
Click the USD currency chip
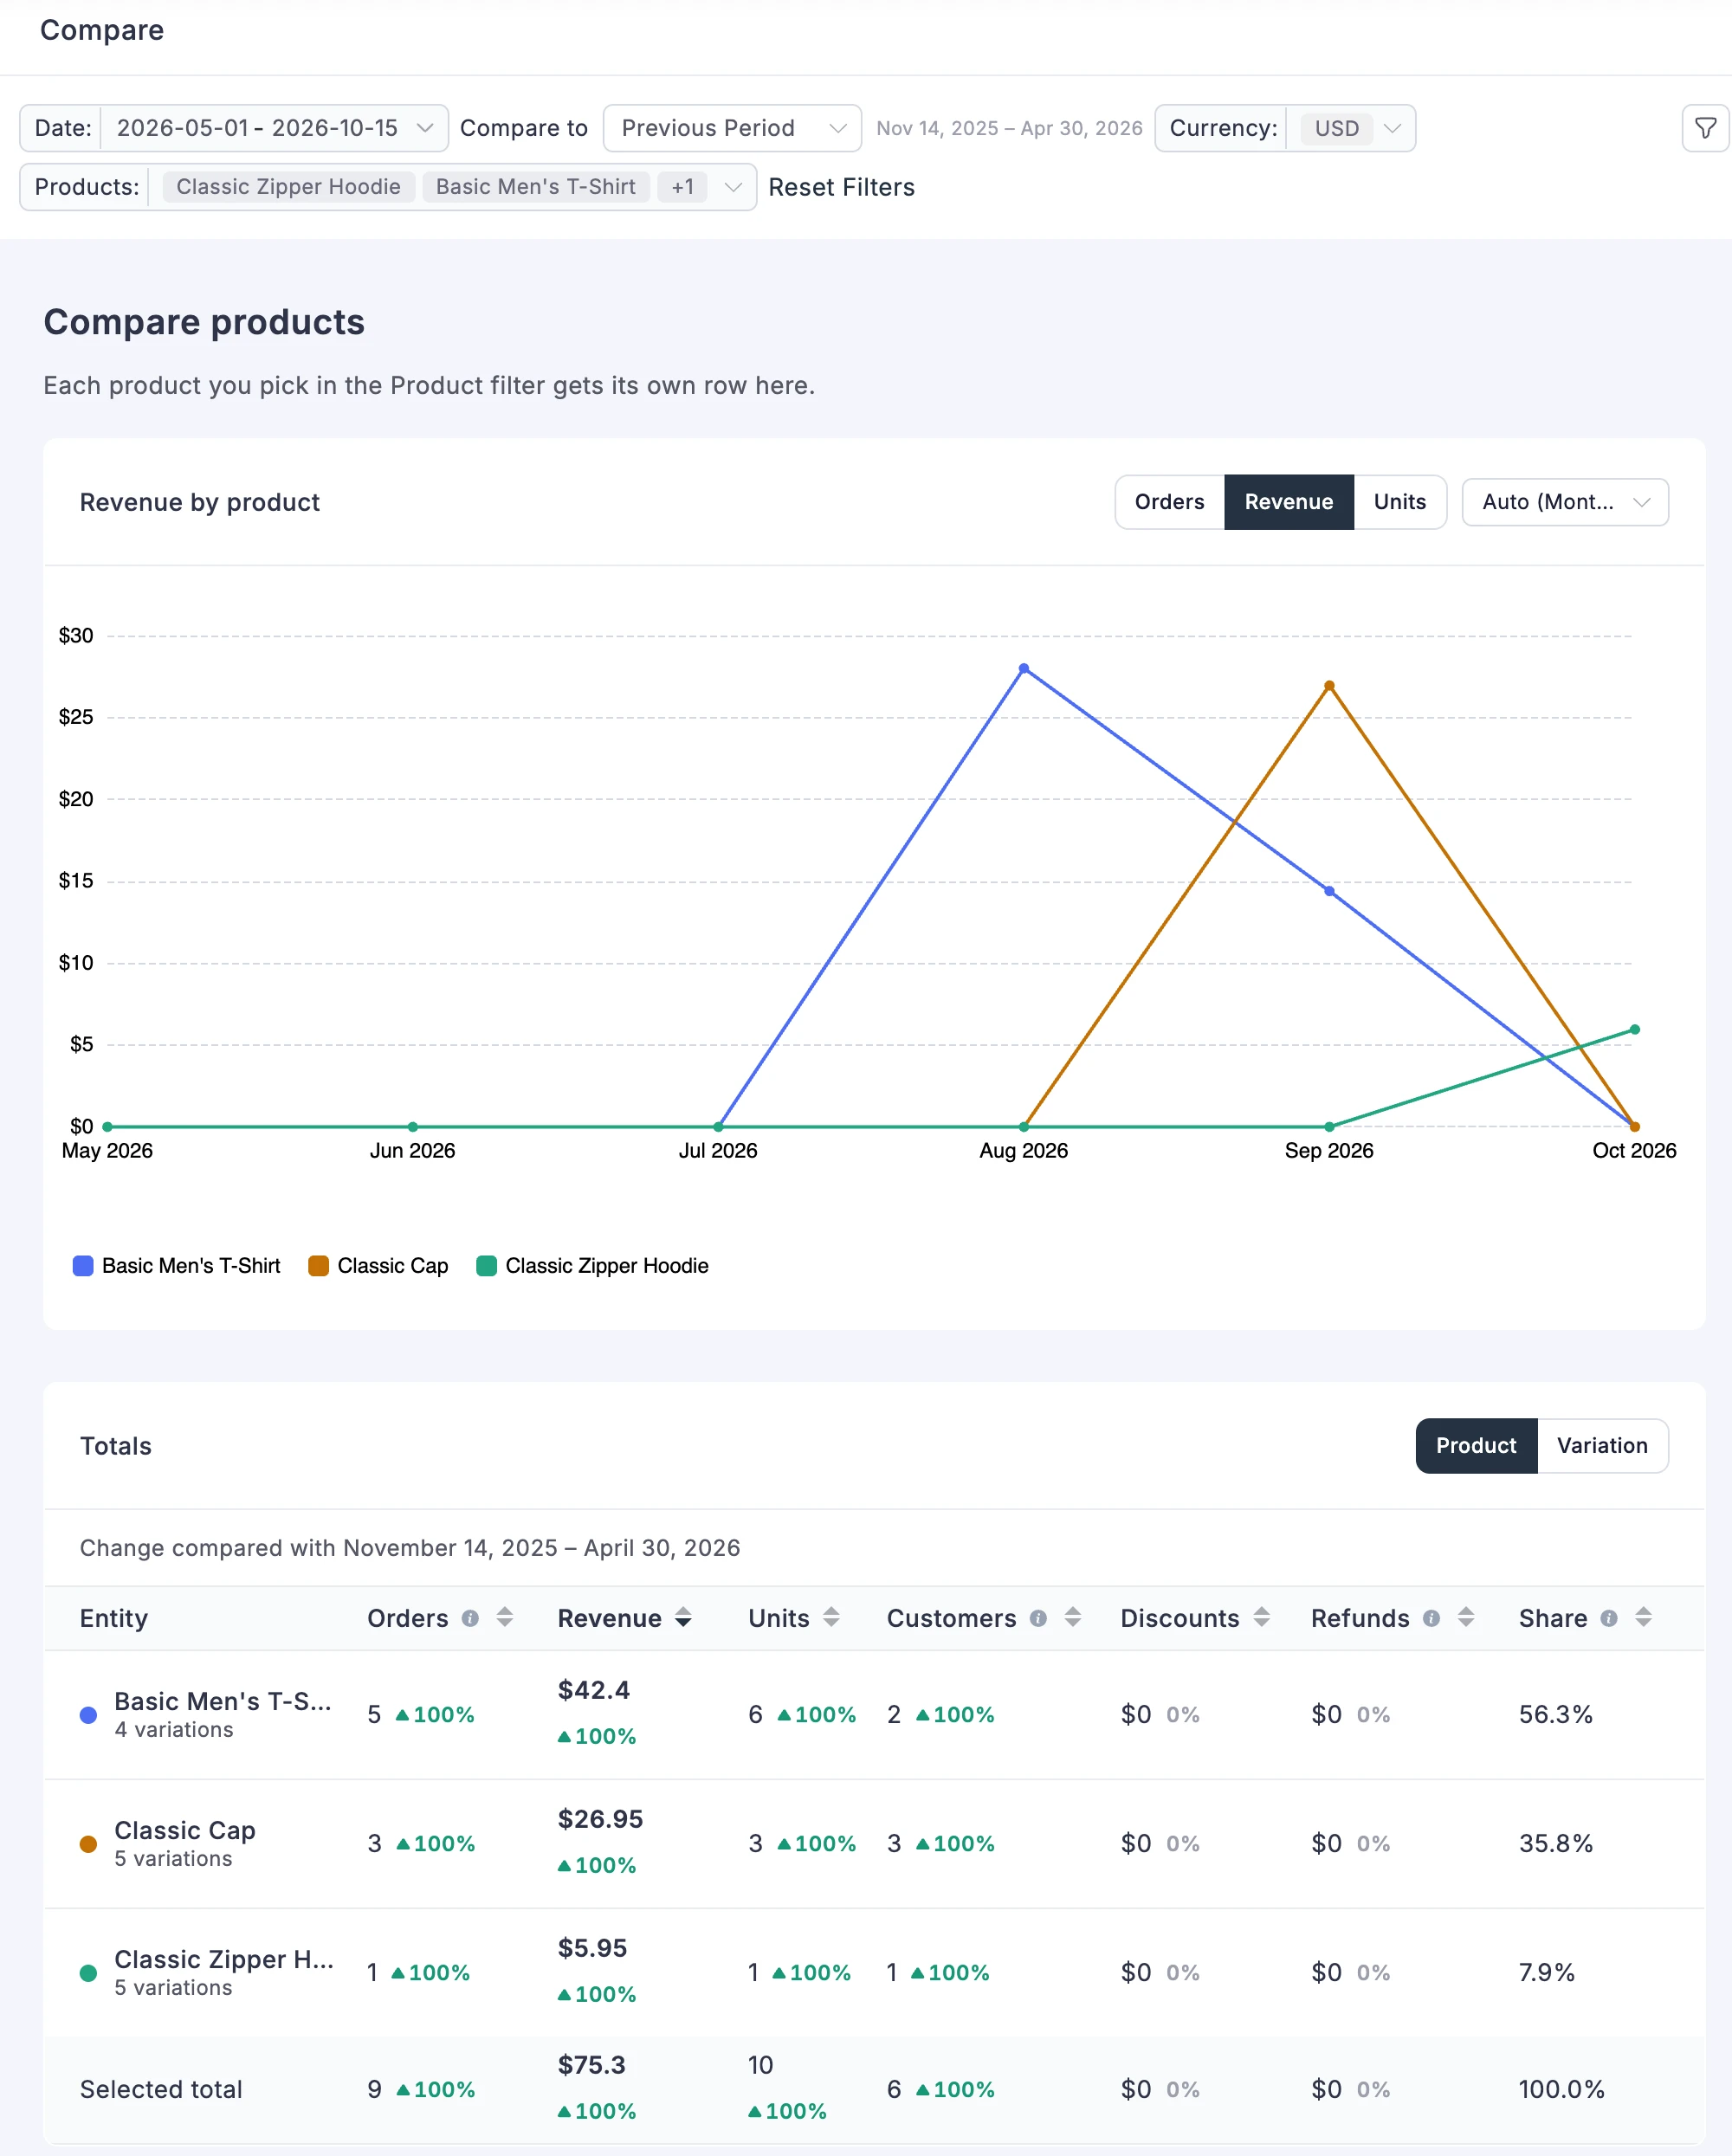[x=1337, y=128]
